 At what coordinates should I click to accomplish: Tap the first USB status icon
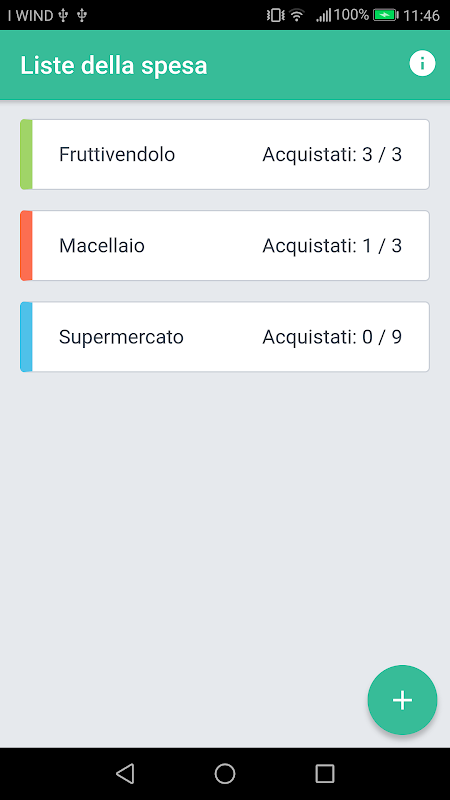(63, 16)
